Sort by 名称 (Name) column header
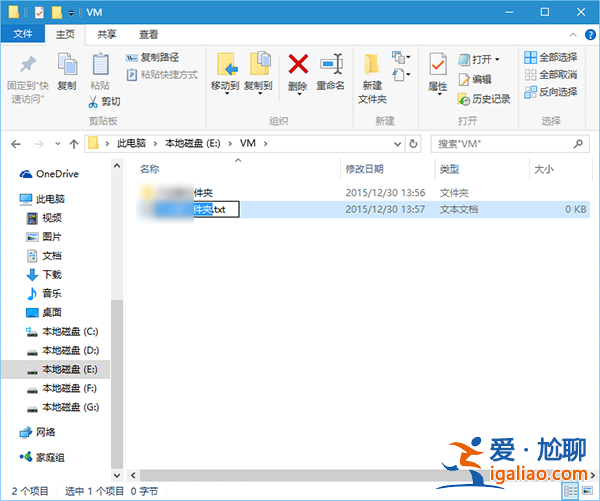Viewport: 600px width, 501px height. 149,169
